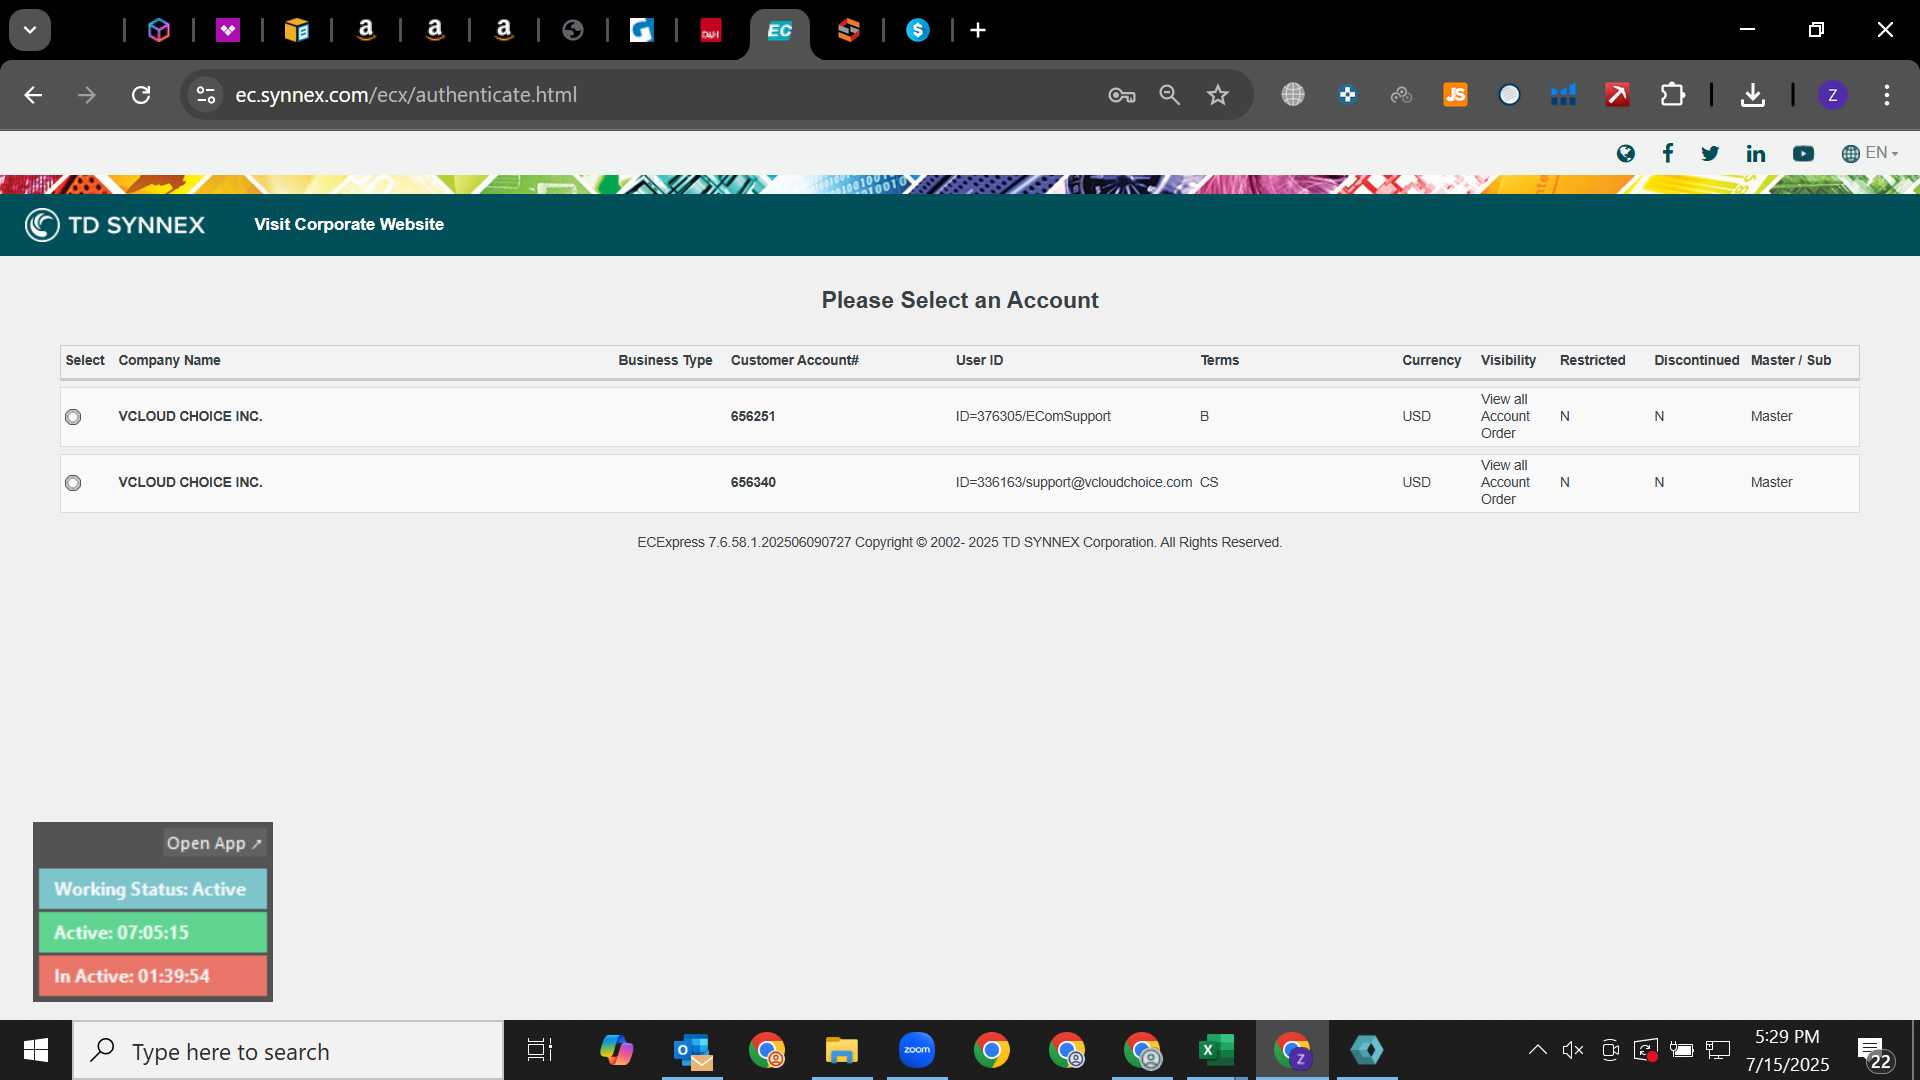Open TD SYNNEX Facebook page icon

tap(1667, 153)
